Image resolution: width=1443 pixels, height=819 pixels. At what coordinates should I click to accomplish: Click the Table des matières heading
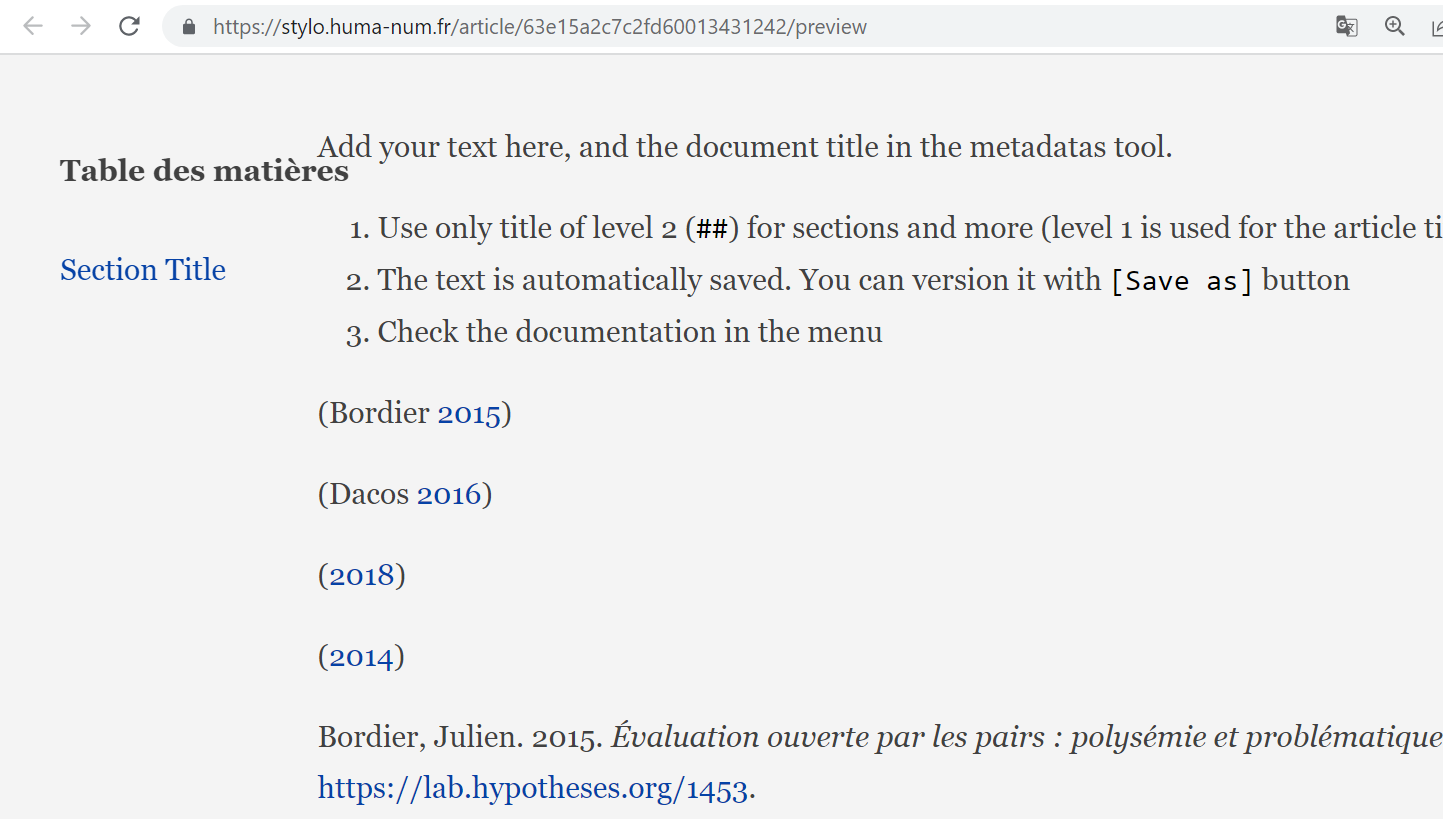coord(203,170)
